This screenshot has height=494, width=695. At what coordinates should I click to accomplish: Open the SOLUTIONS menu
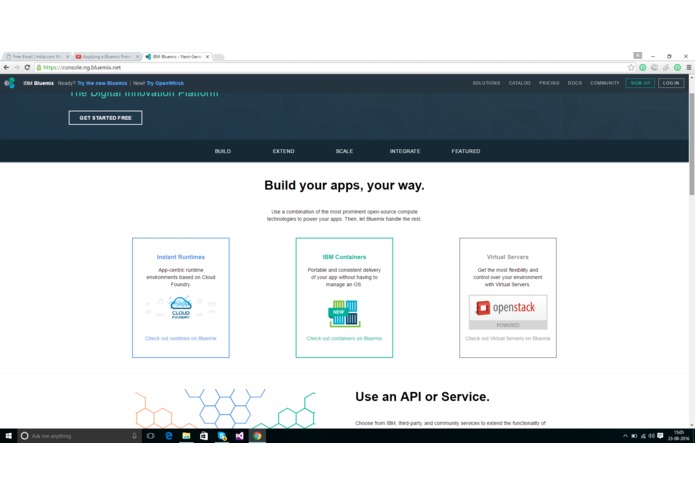pyautogui.click(x=486, y=83)
